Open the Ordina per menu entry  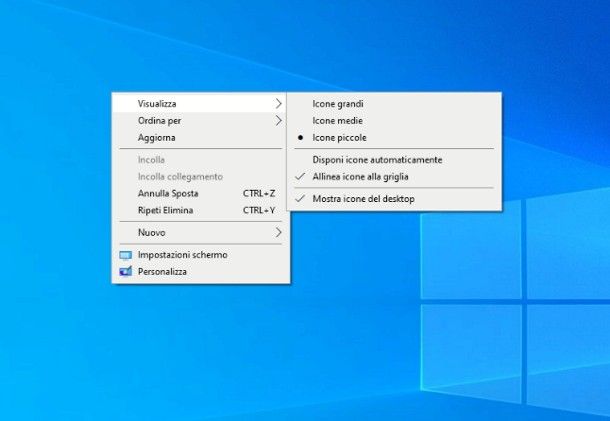coord(200,121)
